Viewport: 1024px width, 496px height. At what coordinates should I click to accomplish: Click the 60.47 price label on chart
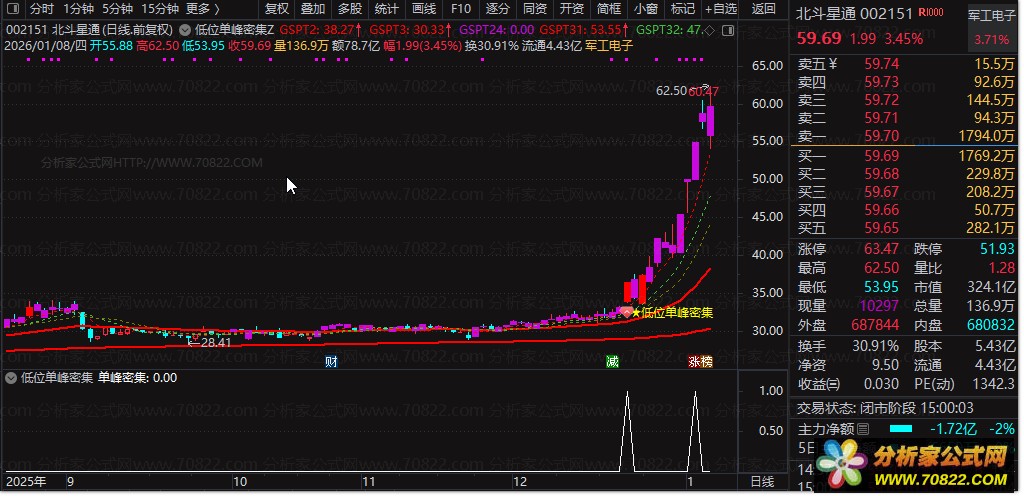[703, 92]
